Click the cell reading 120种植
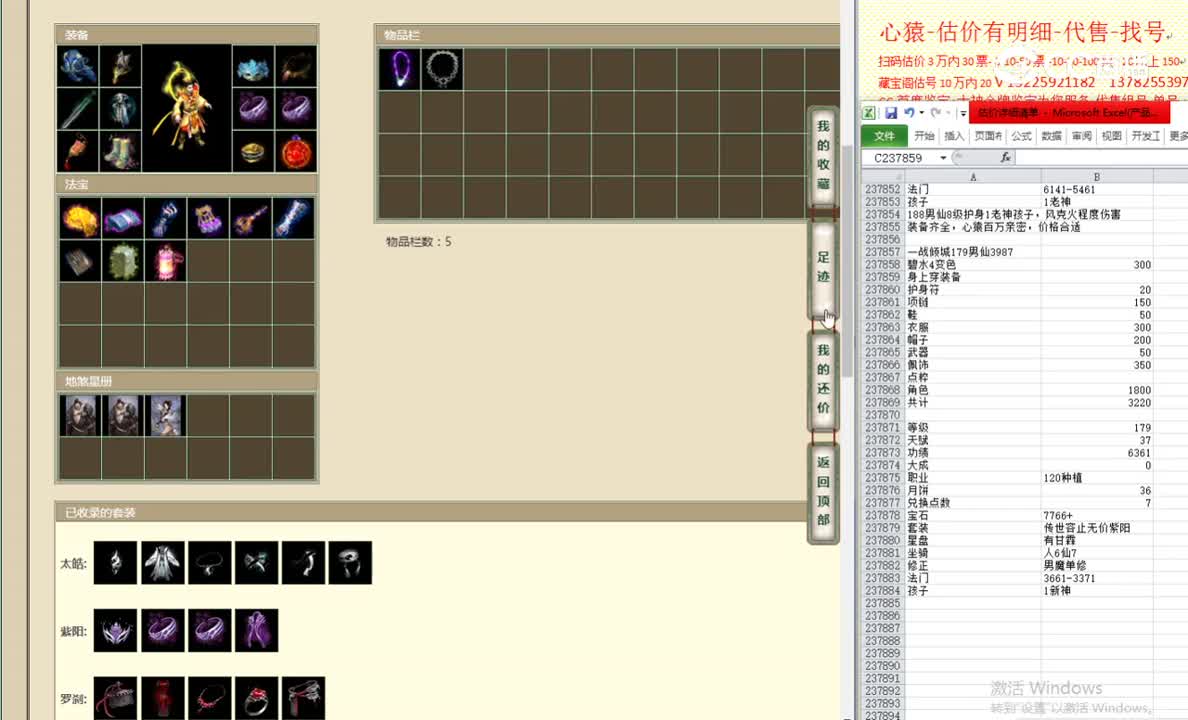The height and width of the screenshot is (720, 1188). 1097,478
